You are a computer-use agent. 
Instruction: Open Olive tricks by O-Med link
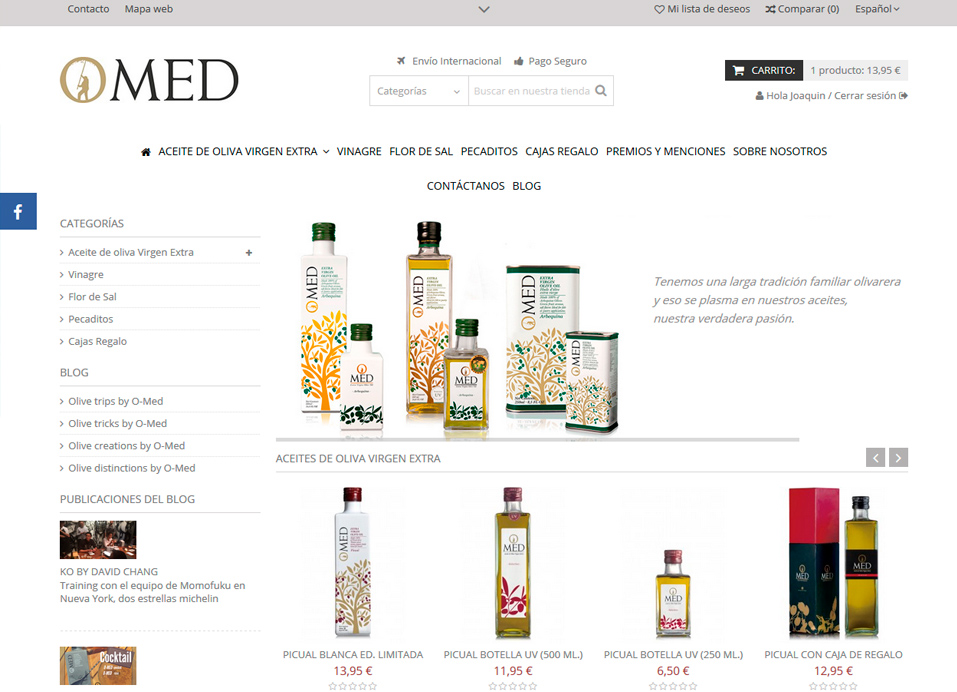[x=117, y=423]
